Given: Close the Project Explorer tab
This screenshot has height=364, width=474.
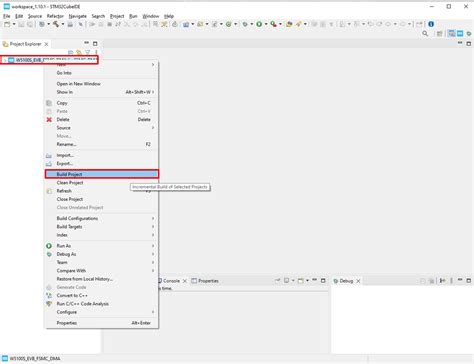Looking at the screenshot, I should tap(46, 44).
